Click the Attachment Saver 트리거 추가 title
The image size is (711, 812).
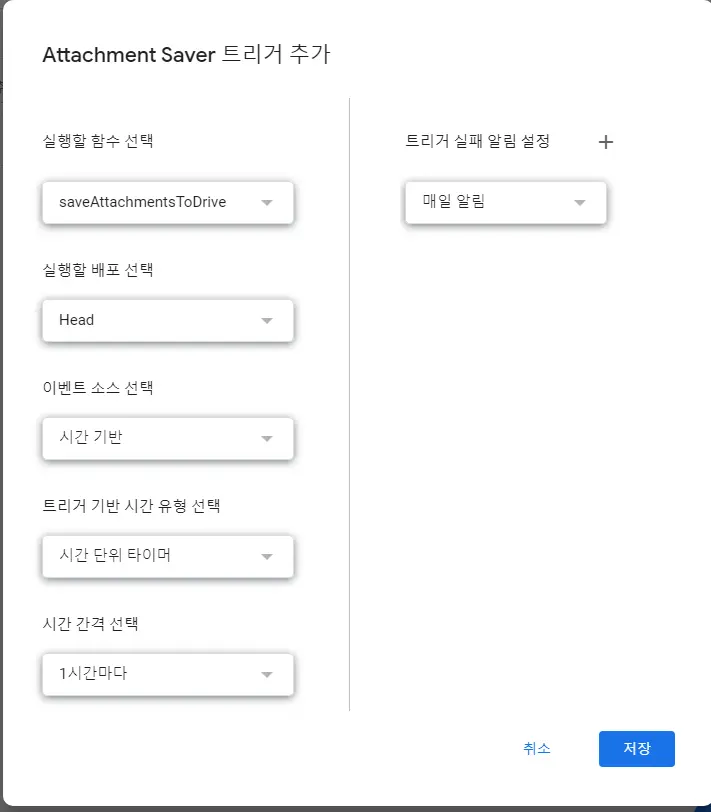point(186,55)
